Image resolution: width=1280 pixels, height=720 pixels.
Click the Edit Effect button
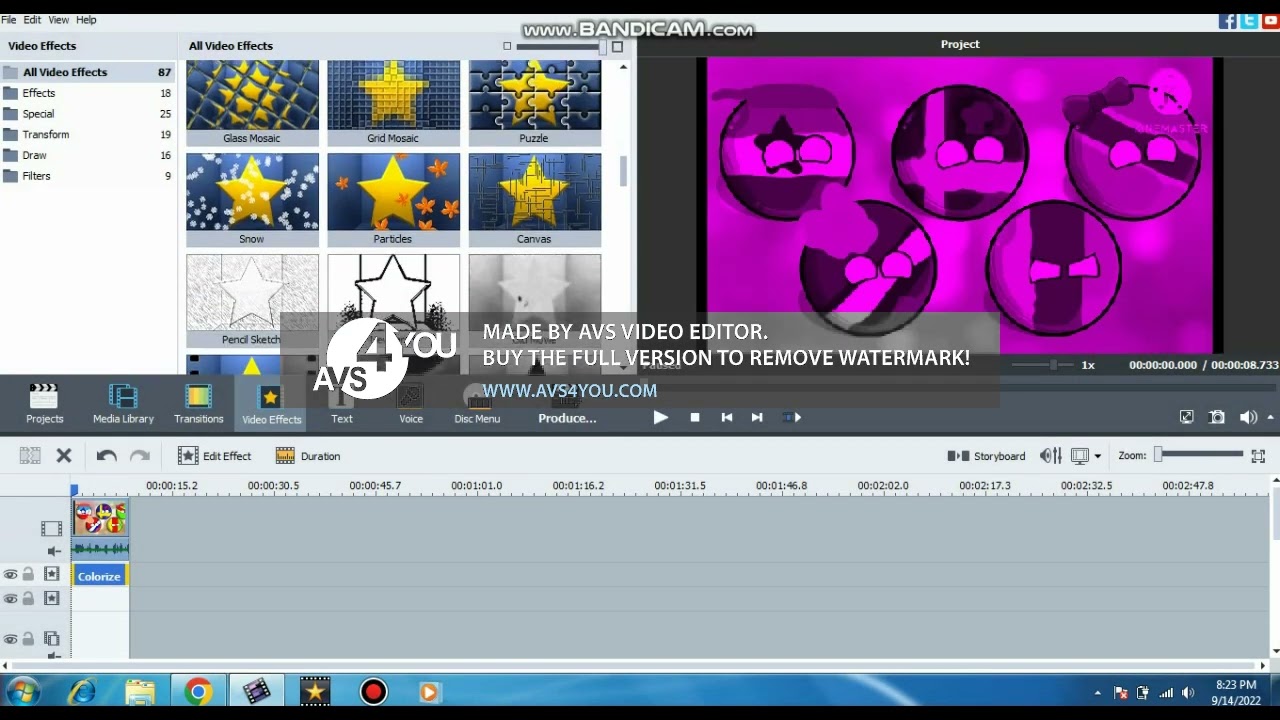215,456
